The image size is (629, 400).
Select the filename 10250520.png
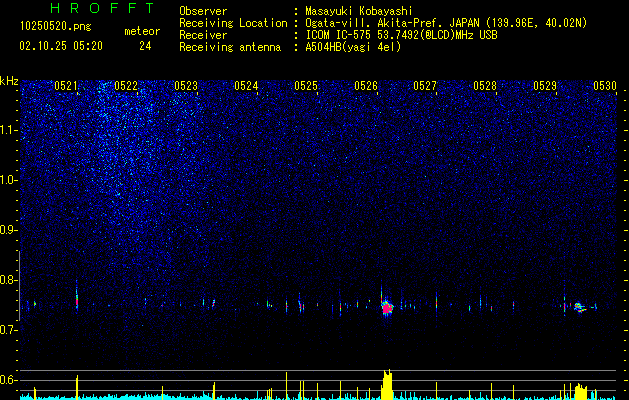coord(56,27)
